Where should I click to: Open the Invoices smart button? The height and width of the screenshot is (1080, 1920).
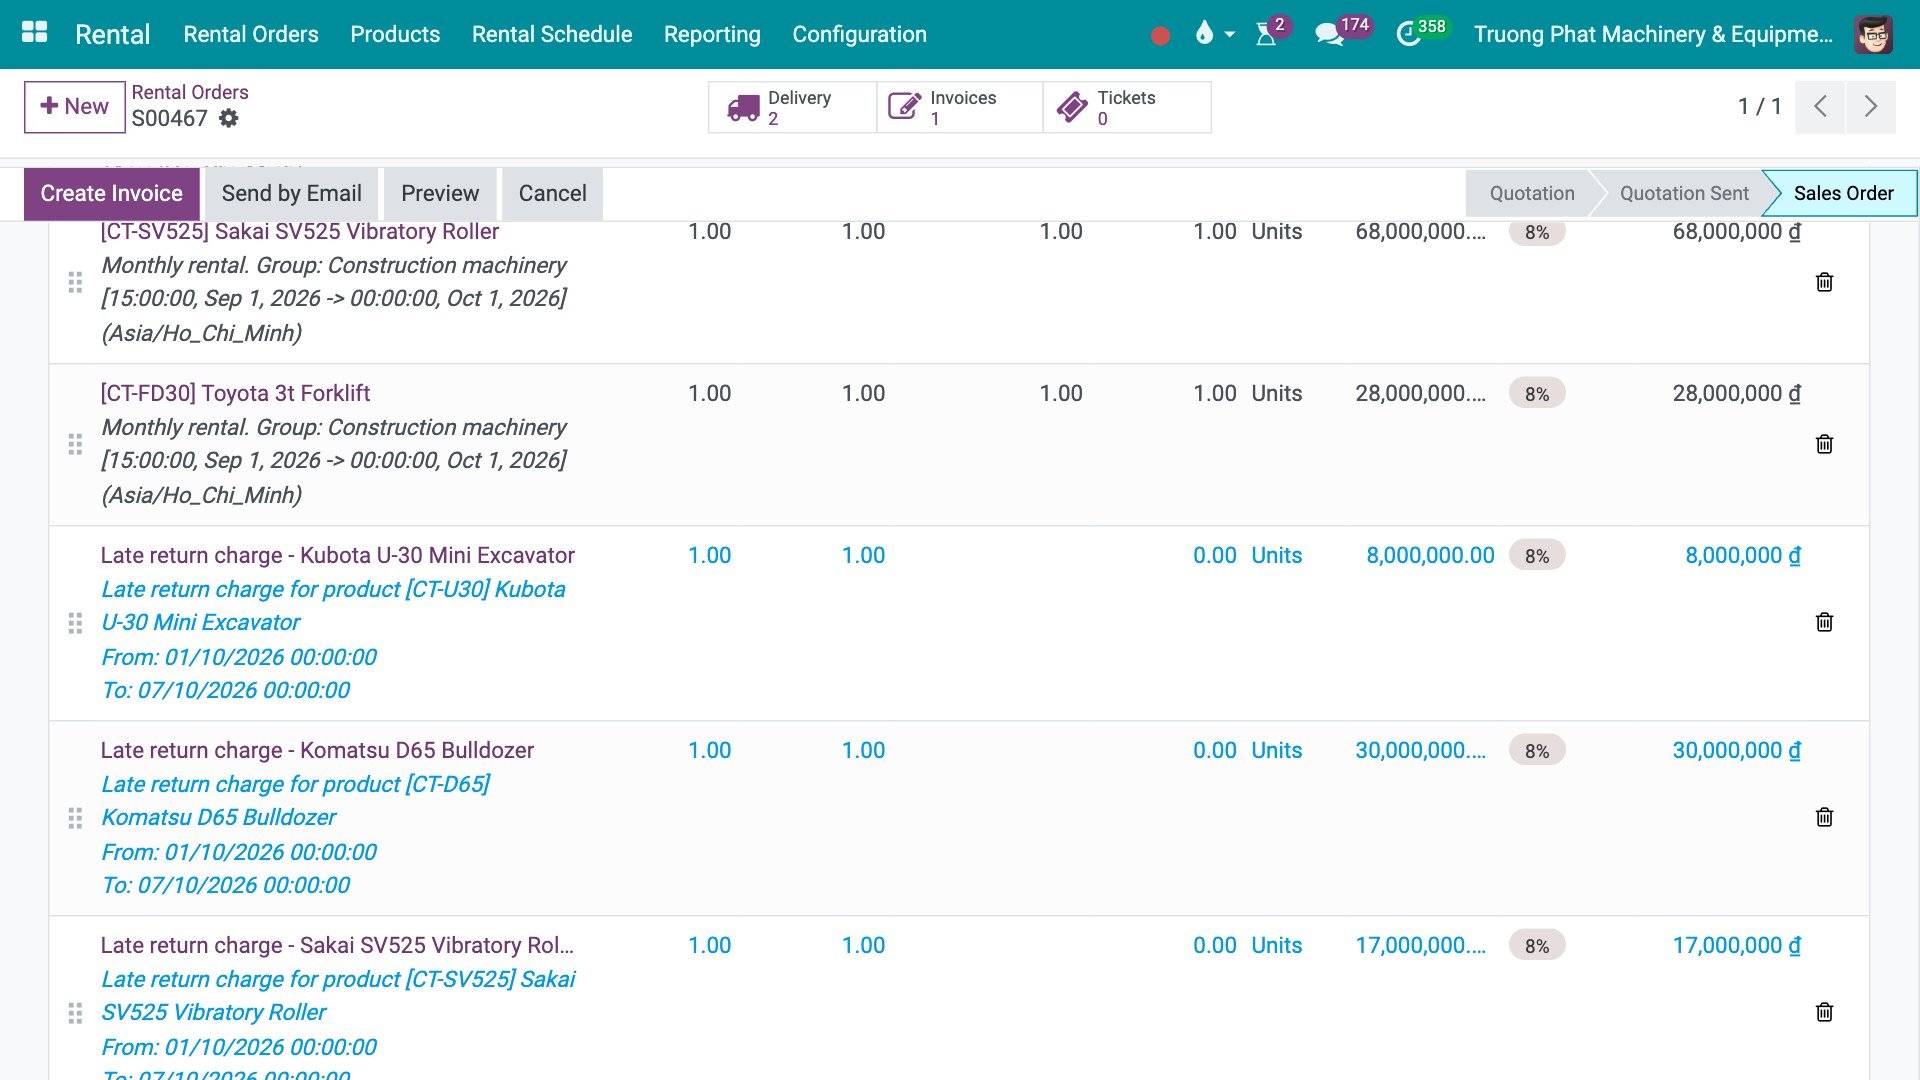[960, 107]
